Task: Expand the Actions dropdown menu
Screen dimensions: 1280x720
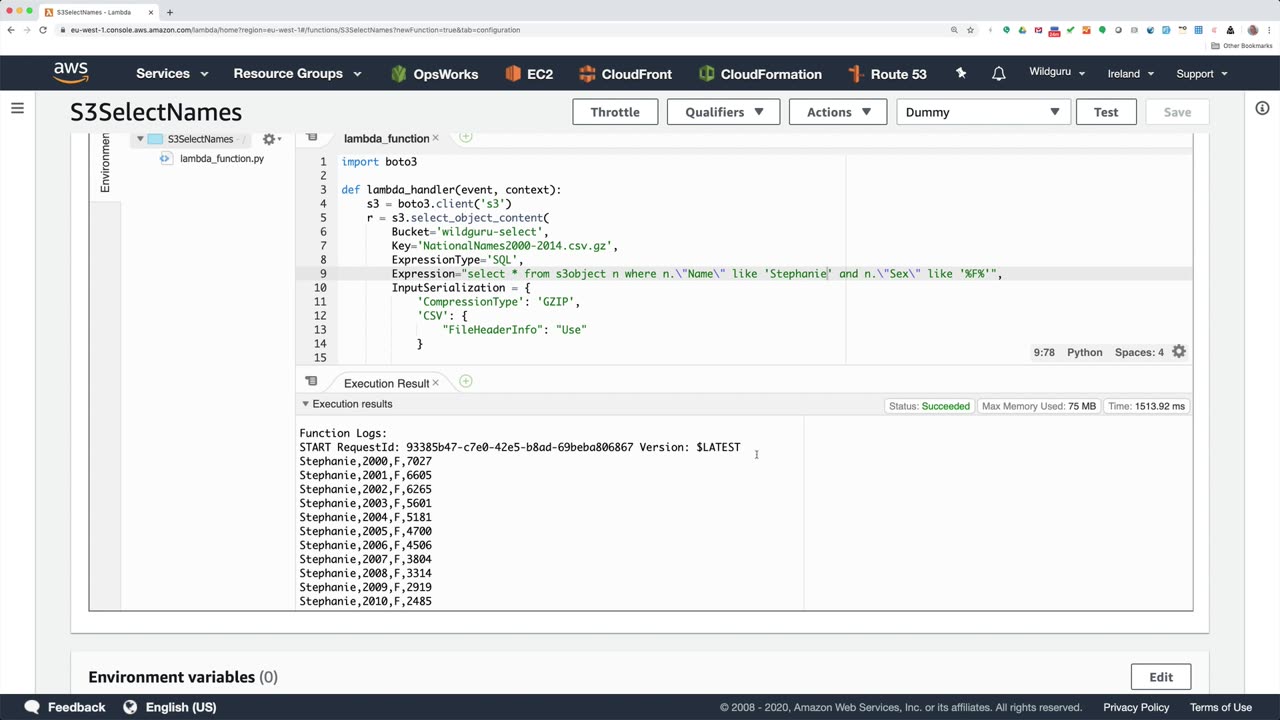Action: (x=838, y=112)
